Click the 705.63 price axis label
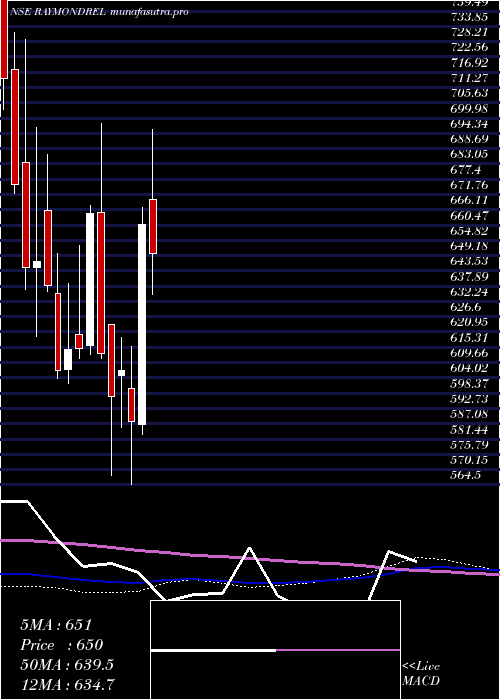Viewport: 500px width, 700px height. [470, 94]
